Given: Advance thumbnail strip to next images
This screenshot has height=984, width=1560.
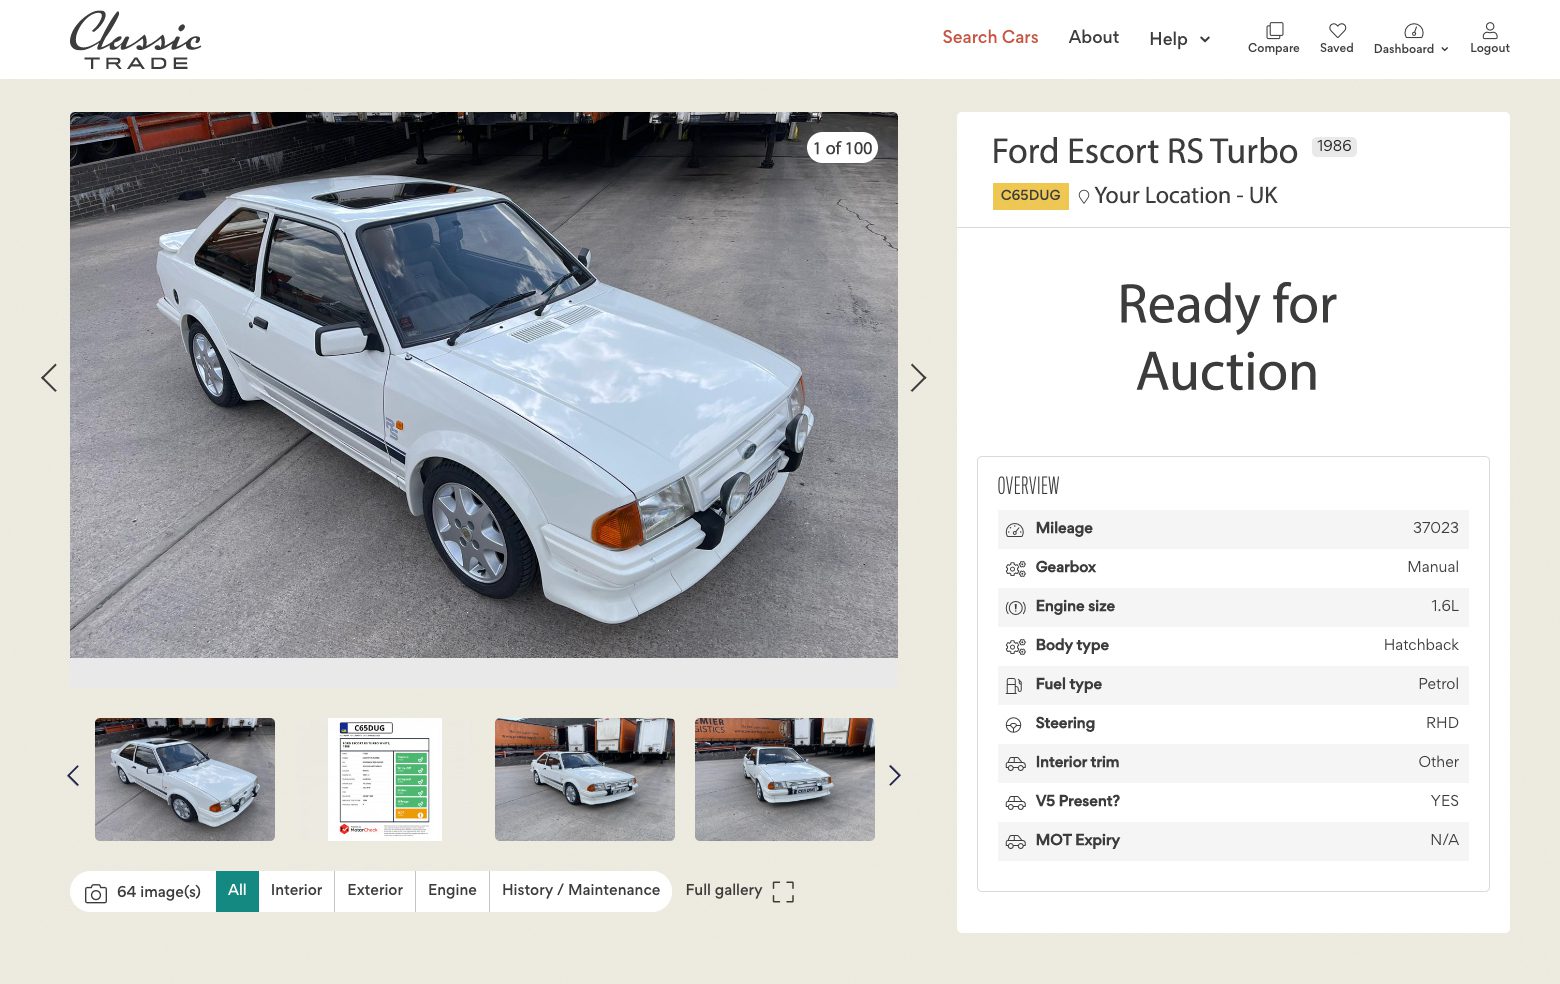Looking at the screenshot, I should [895, 775].
